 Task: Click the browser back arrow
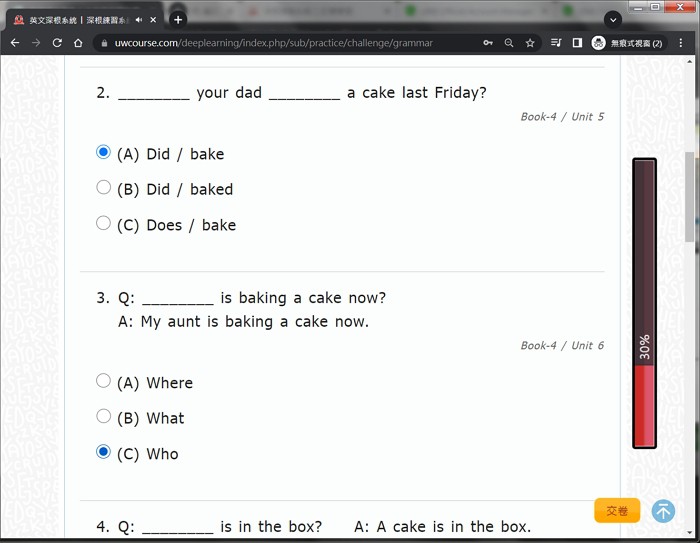[x=15, y=43]
